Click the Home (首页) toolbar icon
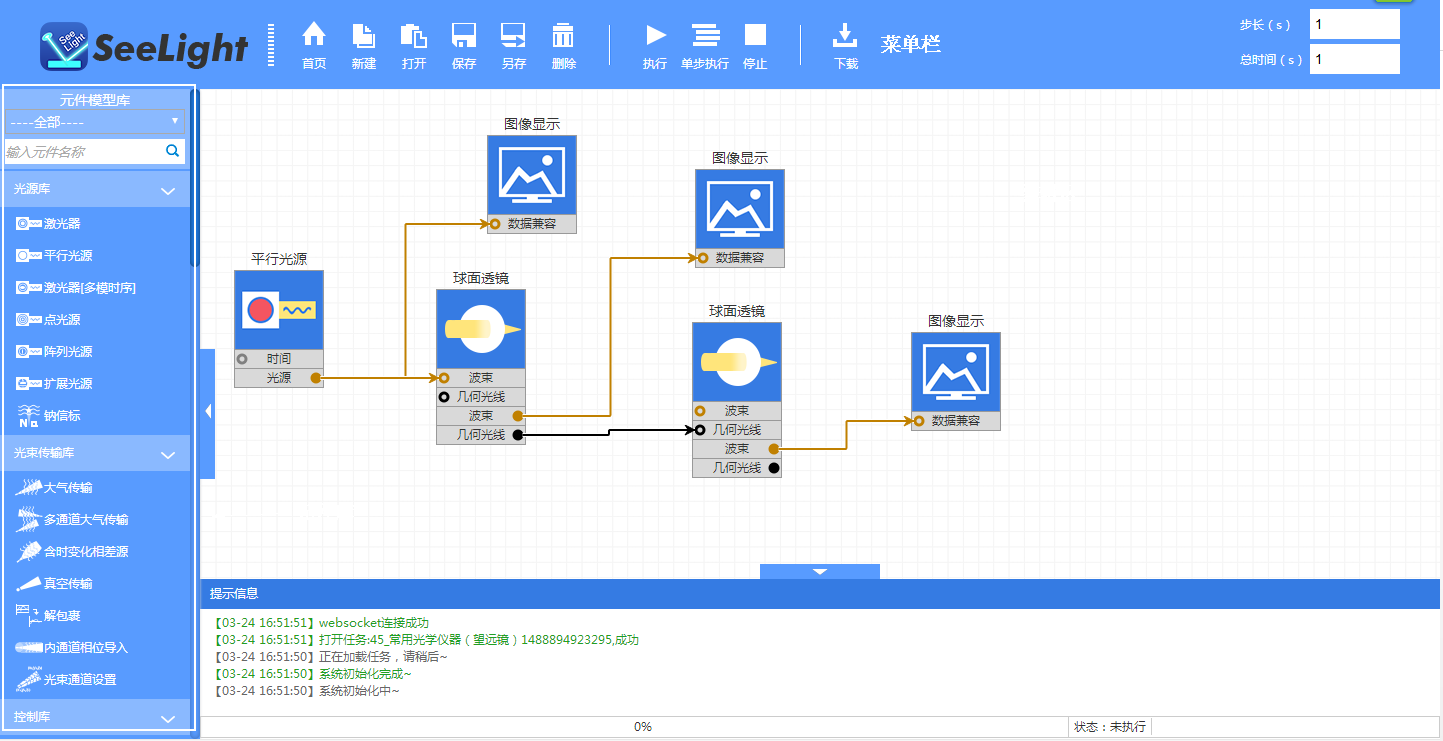This screenshot has width=1443, height=741. (314, 37)
